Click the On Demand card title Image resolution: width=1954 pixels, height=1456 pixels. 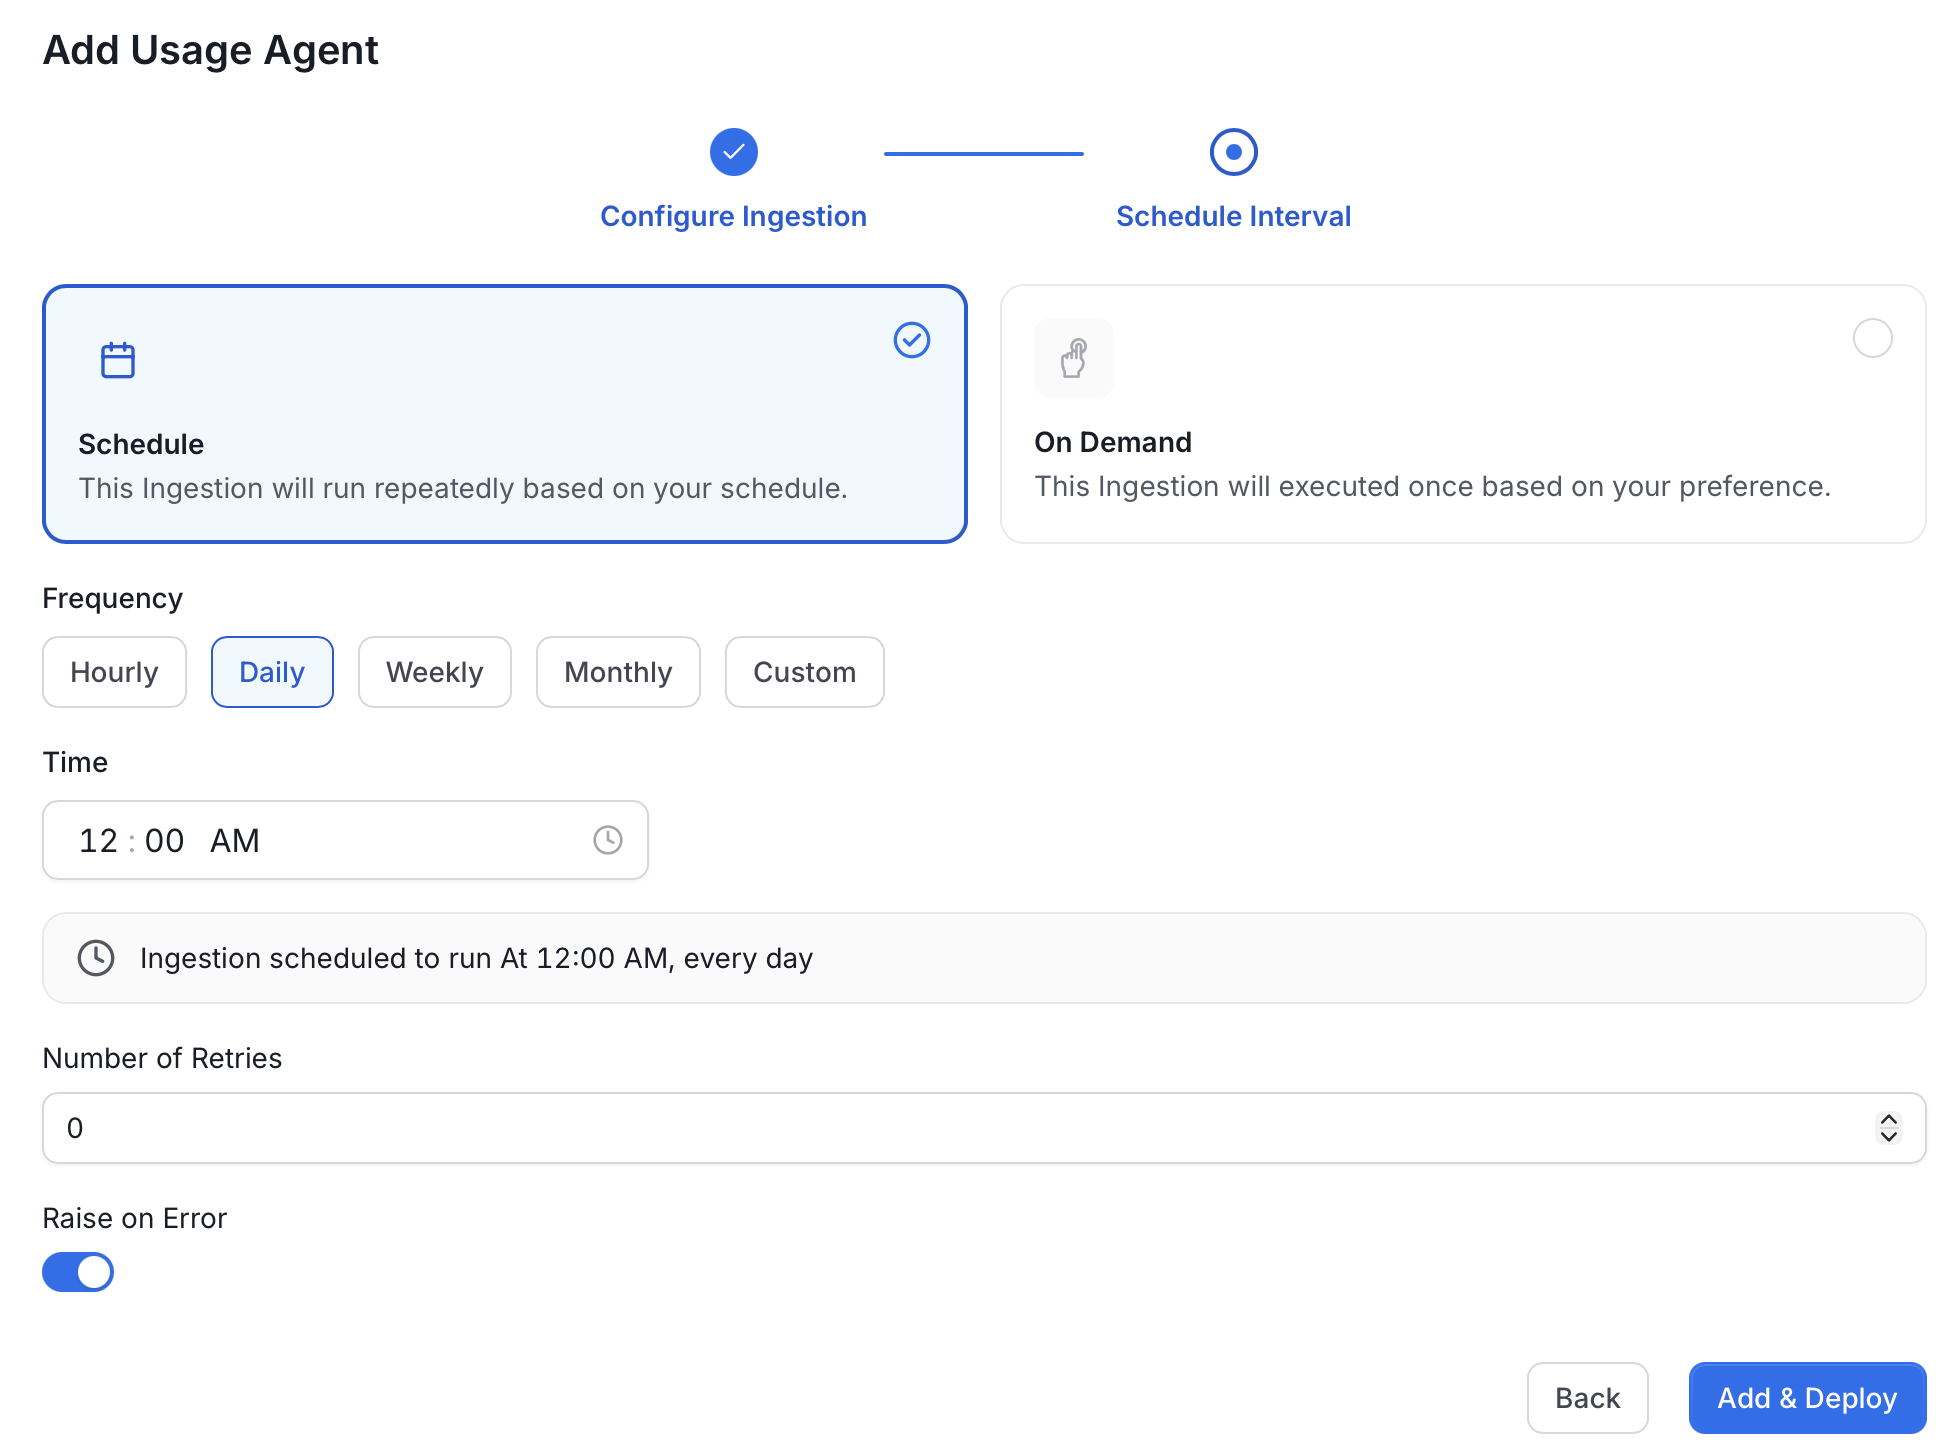pos(1113,442)
